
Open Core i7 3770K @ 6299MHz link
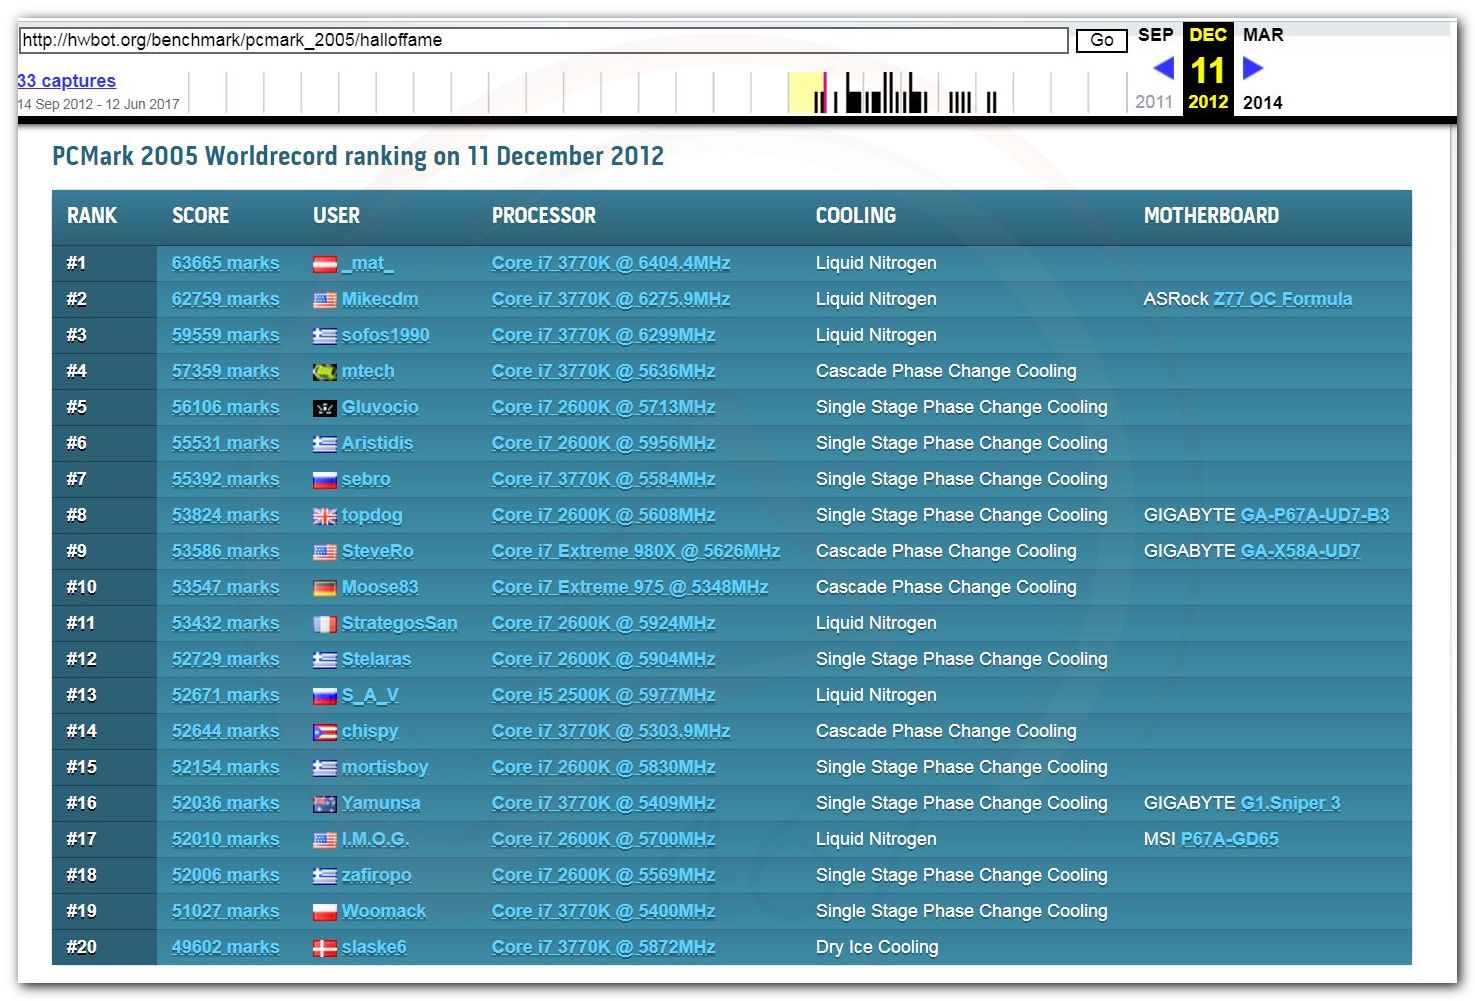pyautogui.click(x=603, y=335)
